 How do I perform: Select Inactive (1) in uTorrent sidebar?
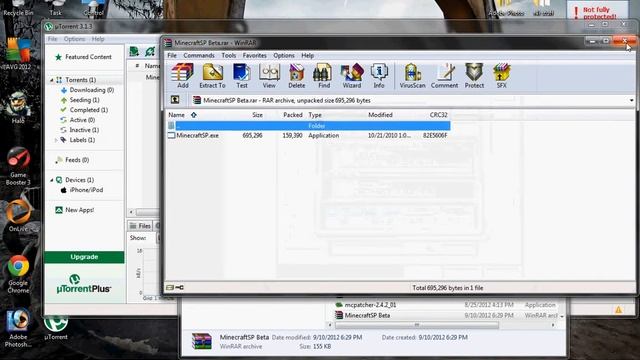(x=80, y=130)
